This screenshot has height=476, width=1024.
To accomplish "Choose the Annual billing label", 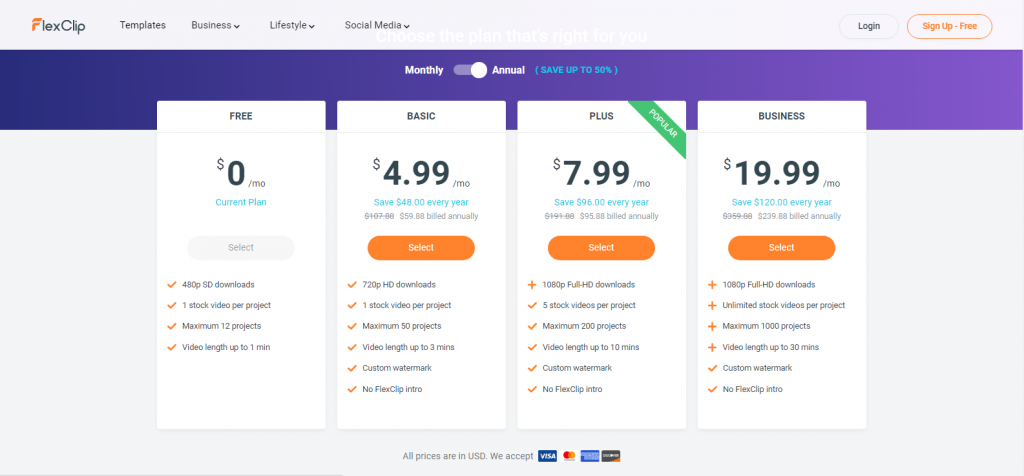I will [508, 70].
